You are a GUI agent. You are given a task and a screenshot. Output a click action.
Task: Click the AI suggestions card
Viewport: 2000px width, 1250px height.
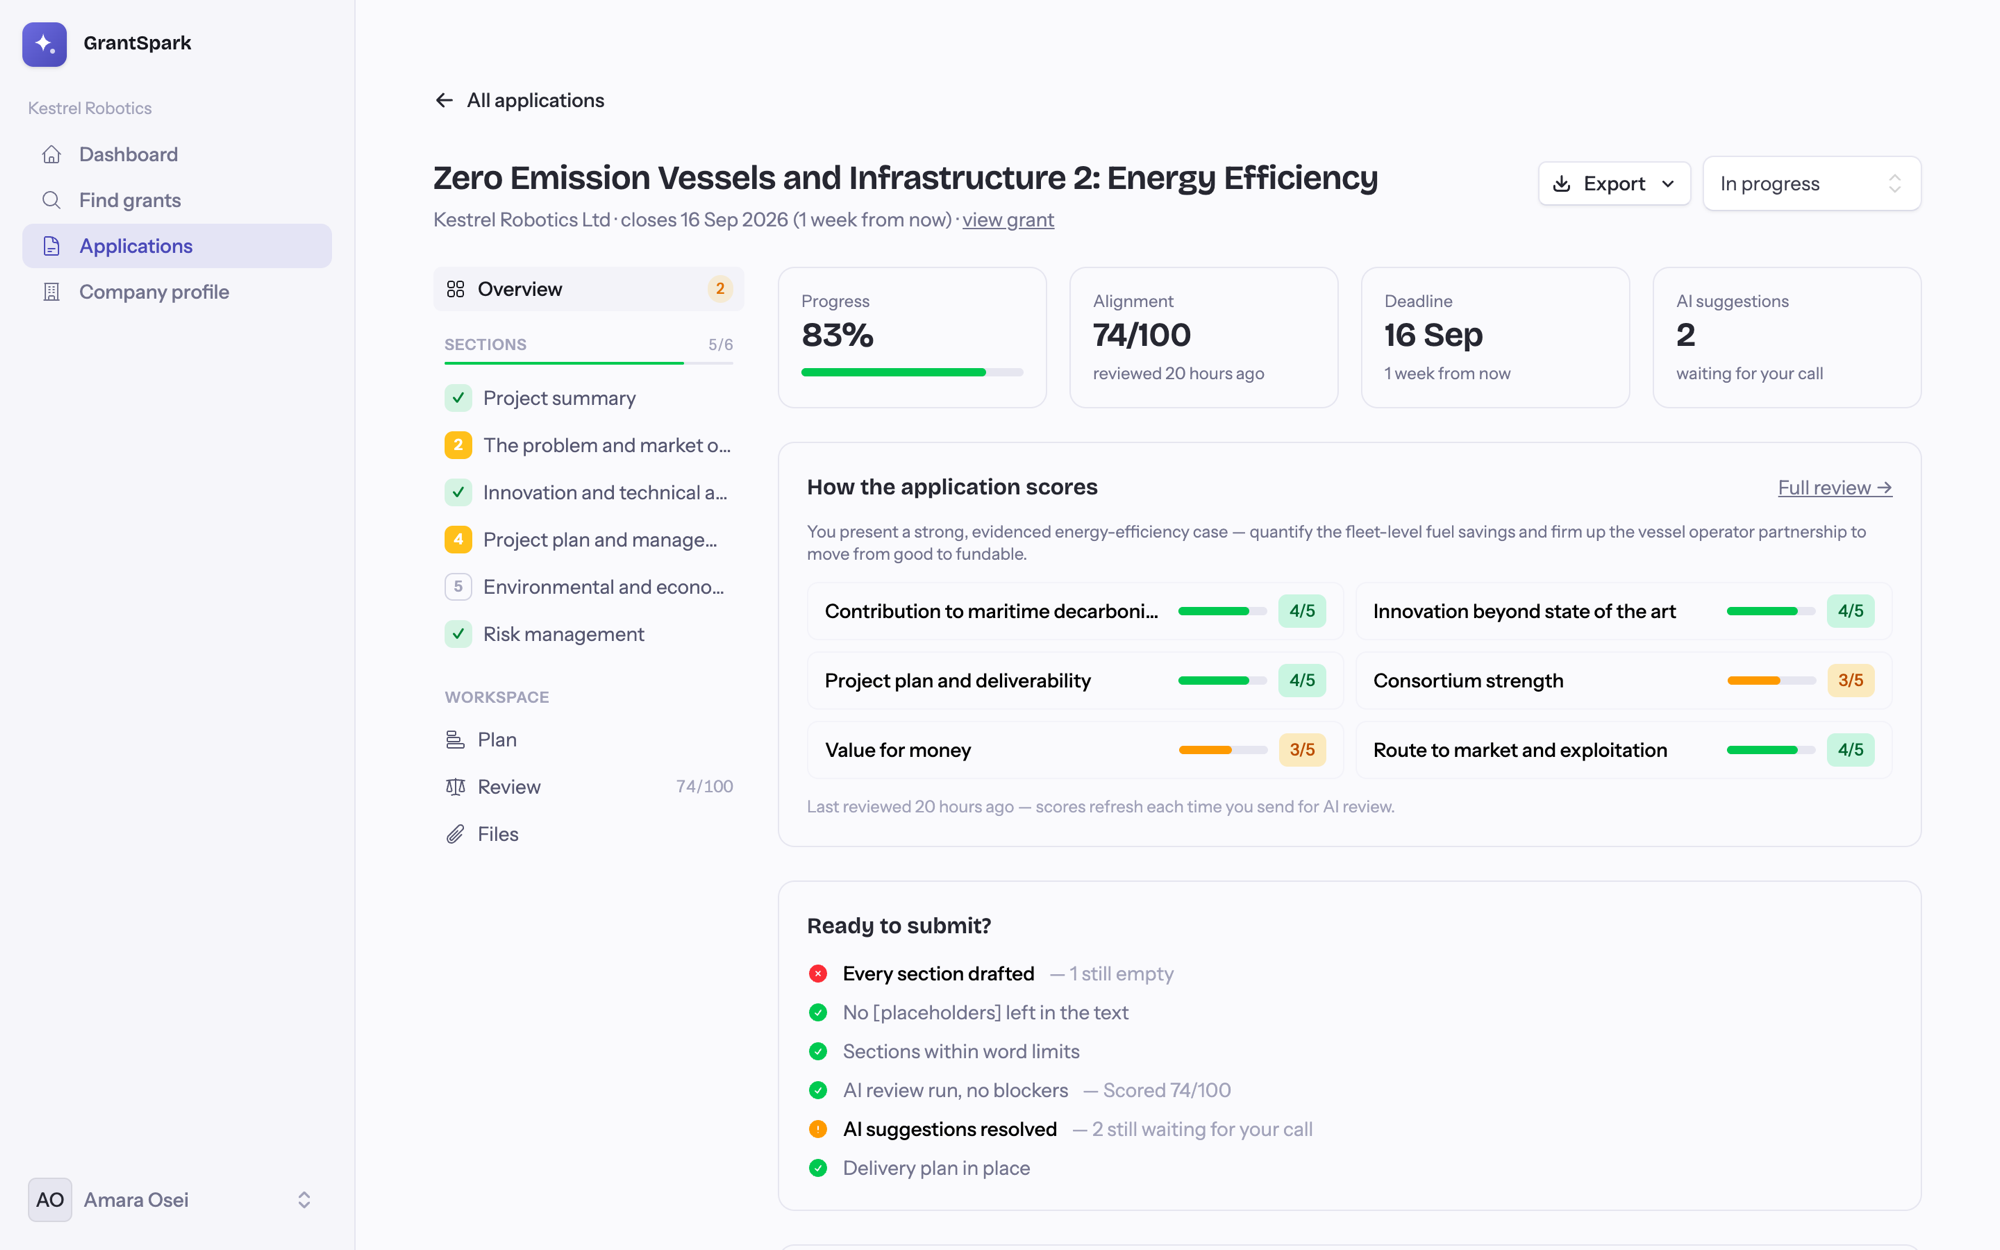click(1787, 337)
